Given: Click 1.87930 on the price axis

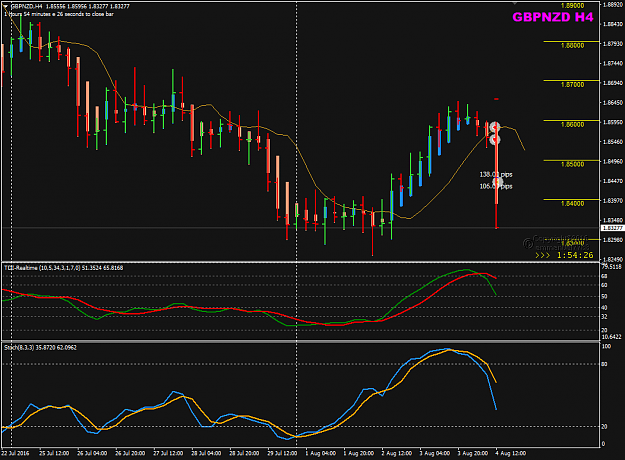Looking at the screenshot, I should [613, 43].
